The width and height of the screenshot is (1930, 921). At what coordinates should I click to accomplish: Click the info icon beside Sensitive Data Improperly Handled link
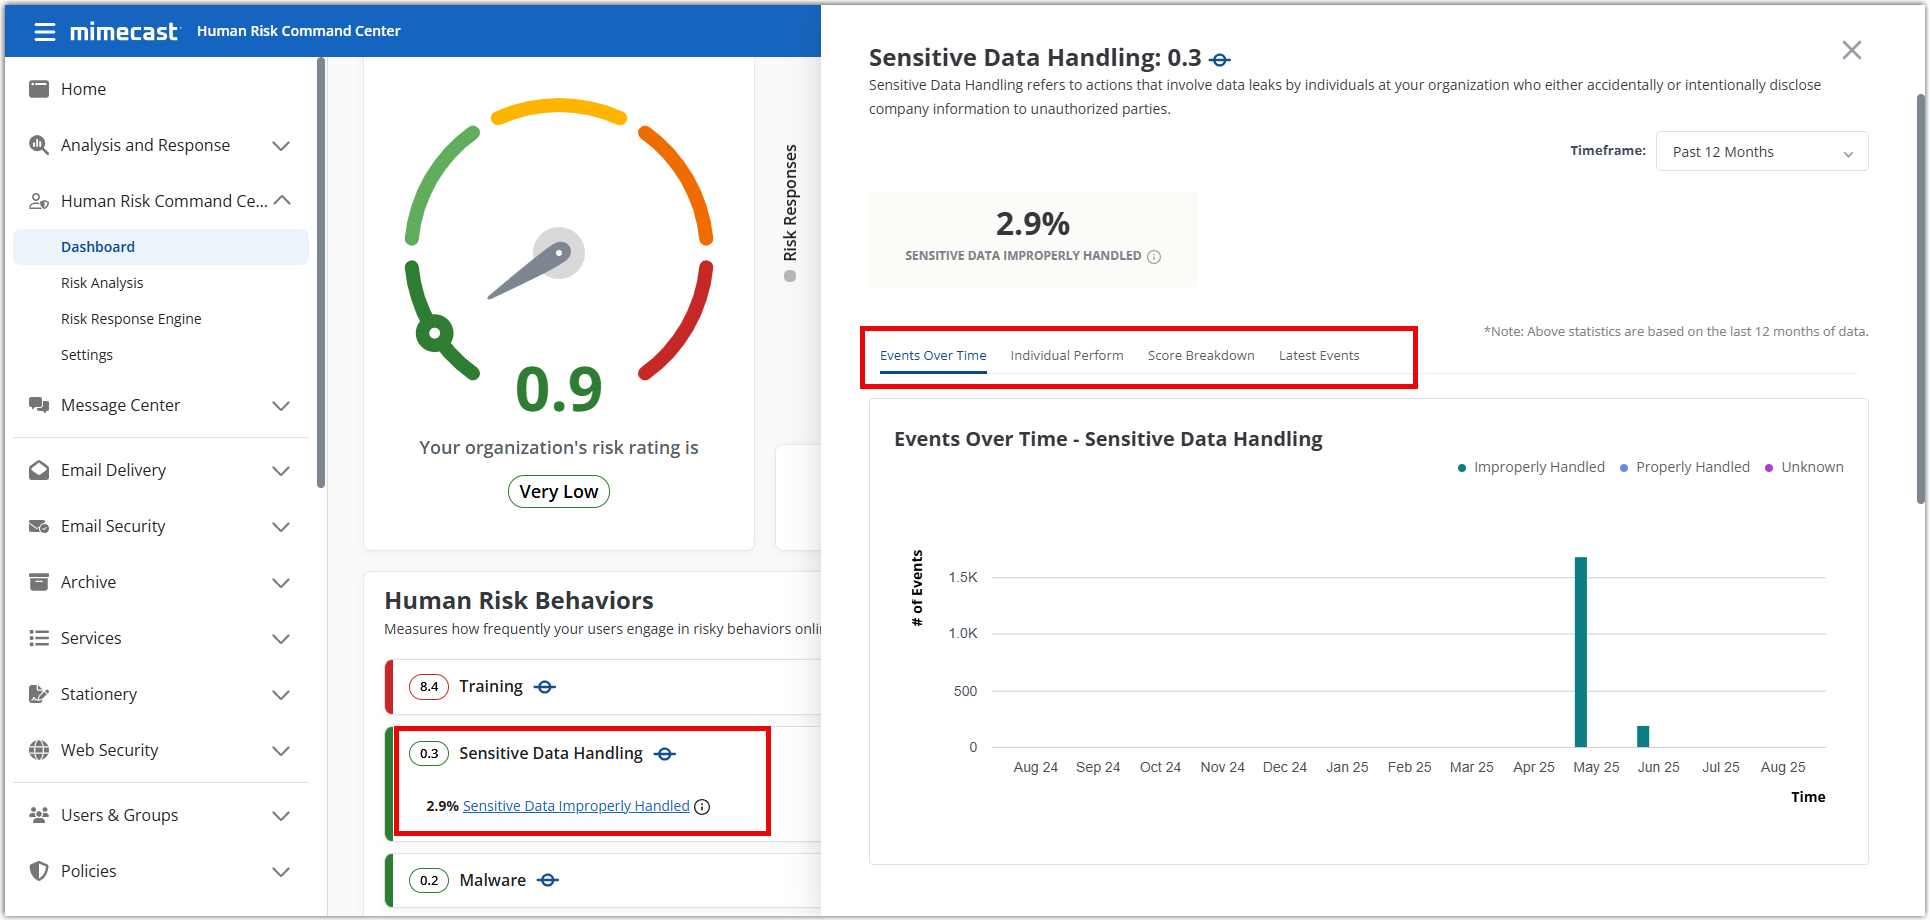(x=702, y=807)
